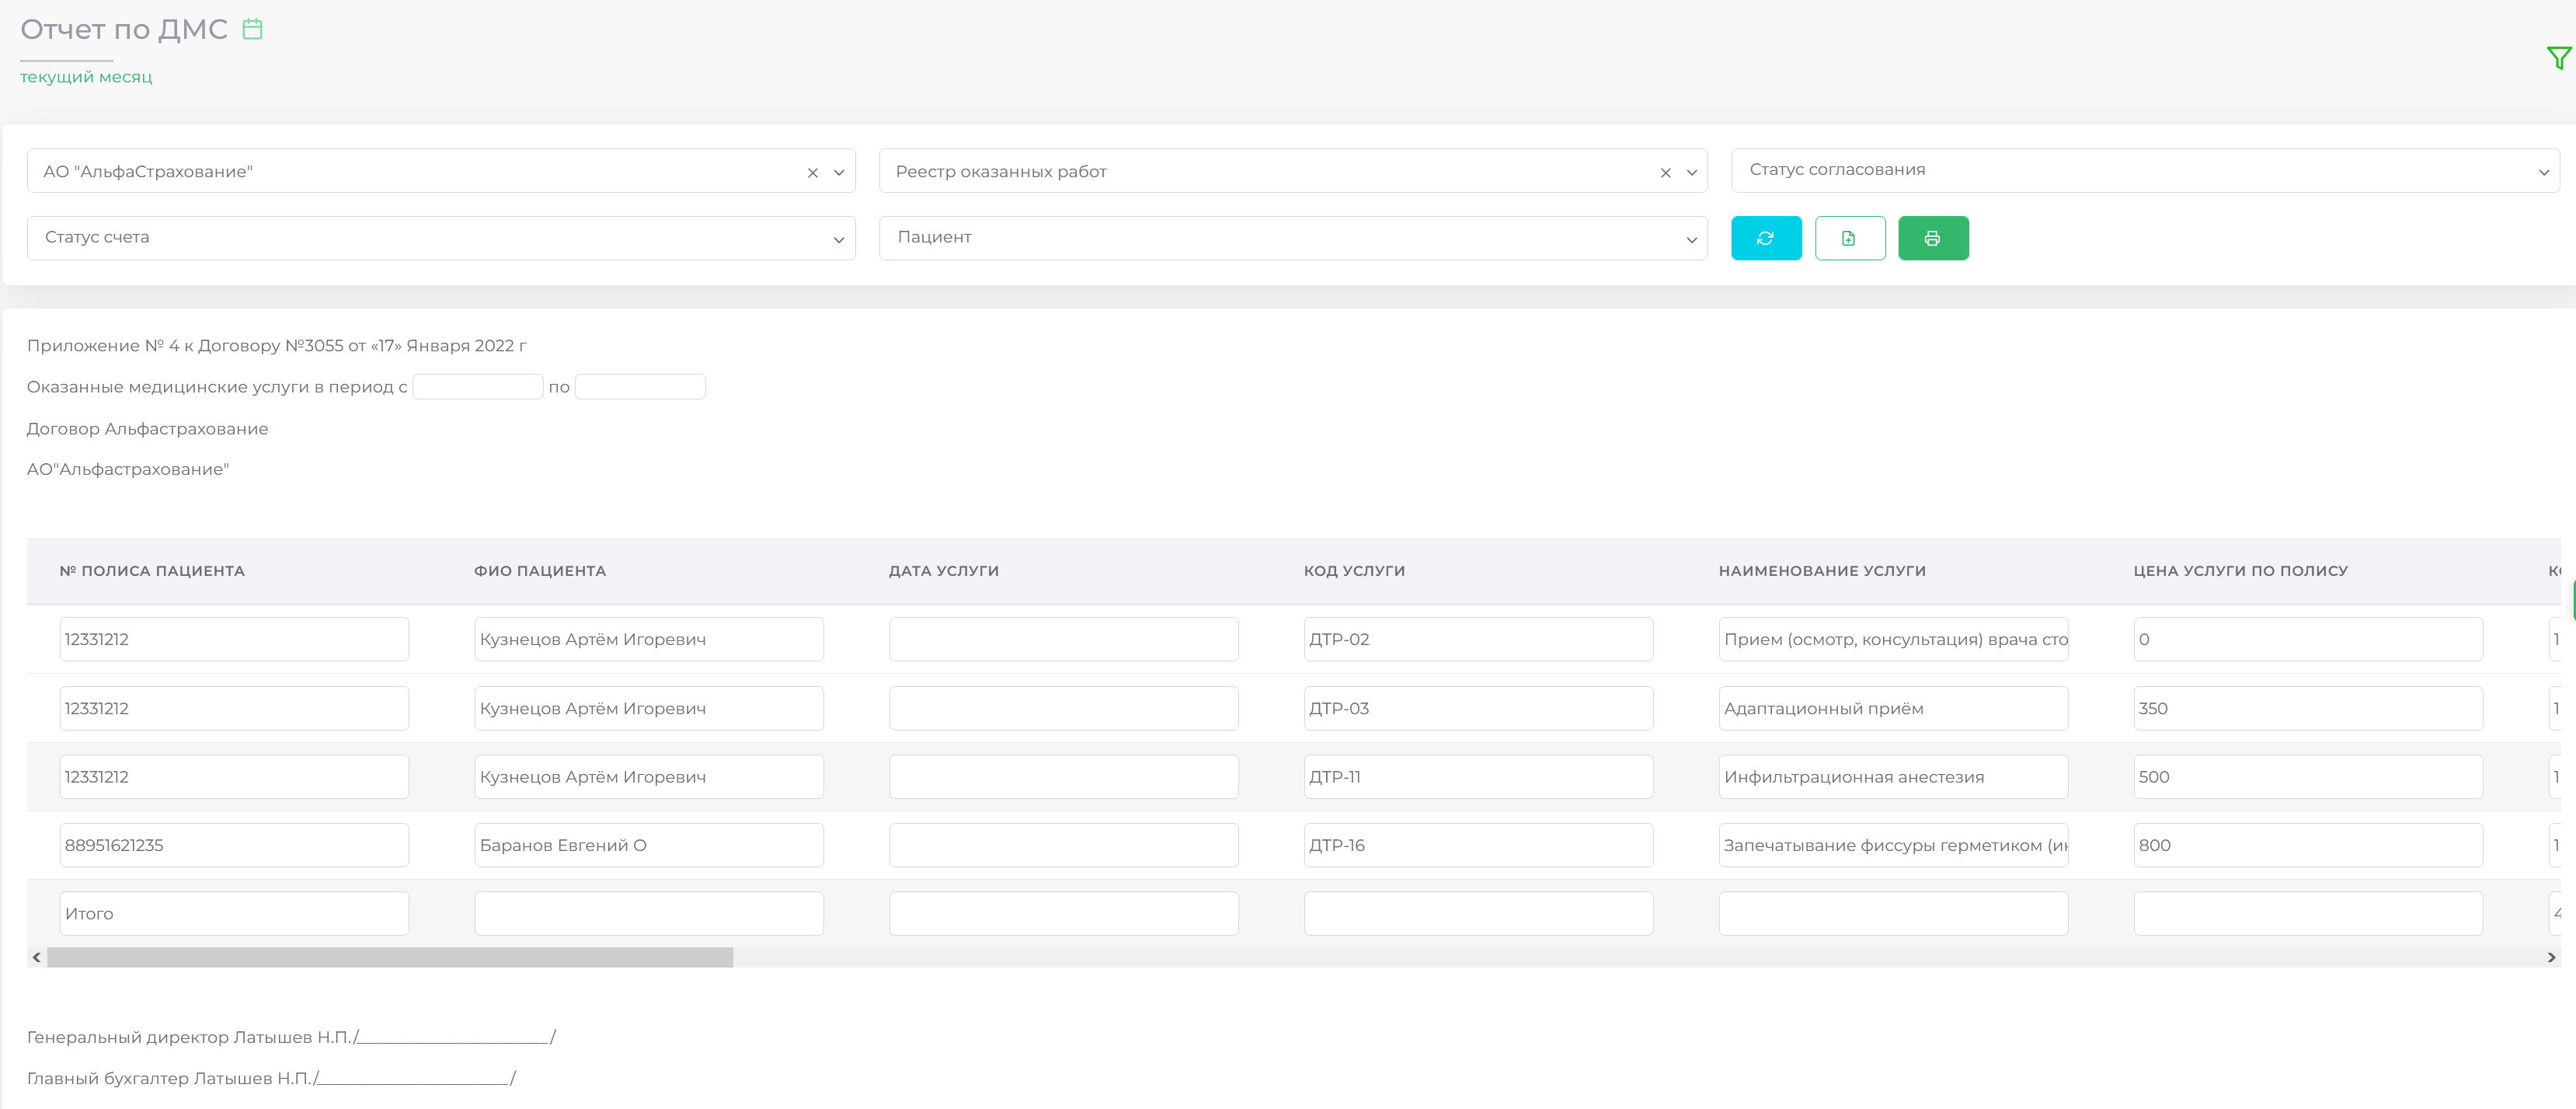Click the Главный бухгалтер Латышев Н.П. line
2576x1109 pixels.
point(271,1078)
